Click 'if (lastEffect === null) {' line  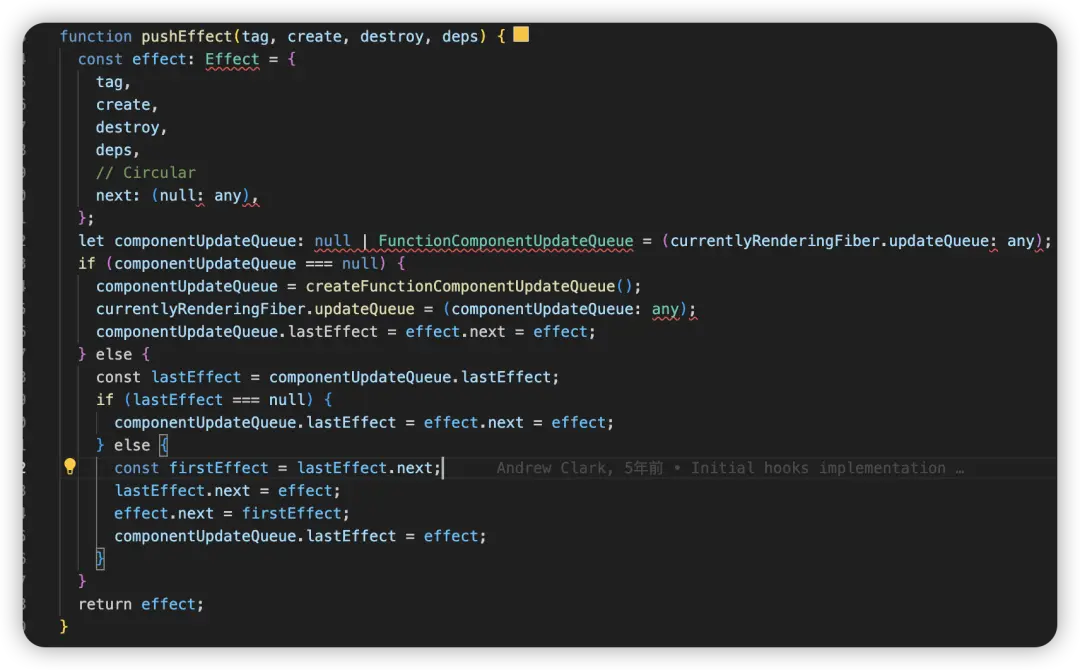(214, 400)
